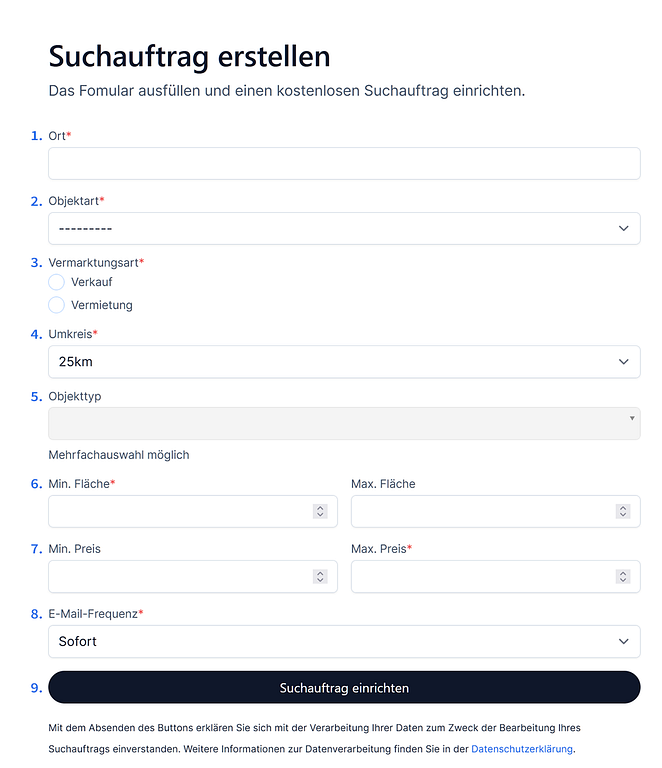Click the Objektart chevron arrow
Image resolution: width=662 pixels, height=768 pixels.
(x=623, y=228)
